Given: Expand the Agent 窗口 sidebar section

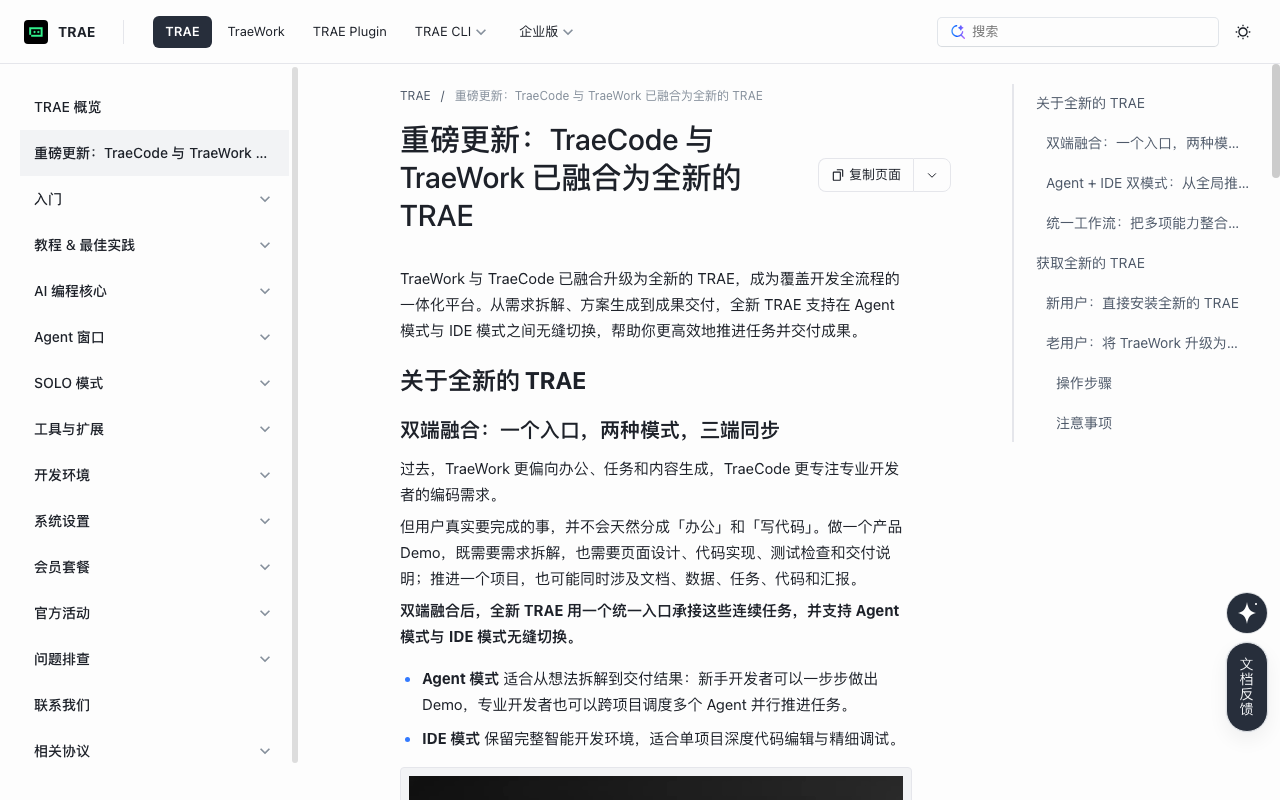Looking at the screenshot, I should pyautogui.click(x=154, y=337).
